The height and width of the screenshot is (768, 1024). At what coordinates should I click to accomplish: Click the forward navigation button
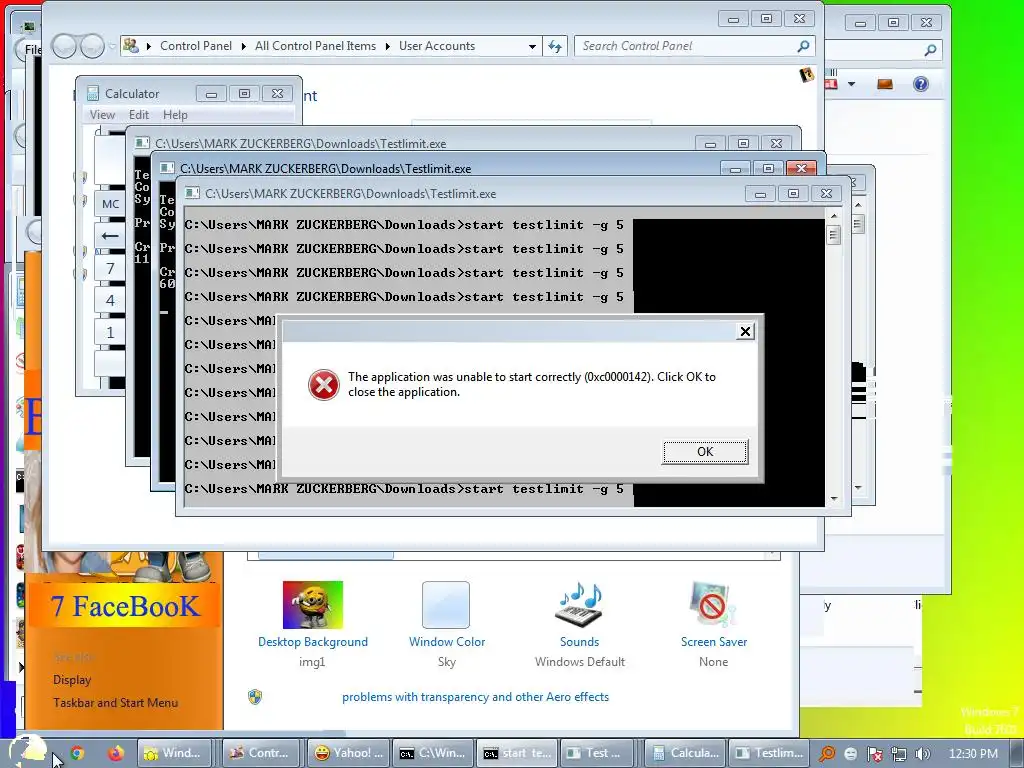[92, 46]
